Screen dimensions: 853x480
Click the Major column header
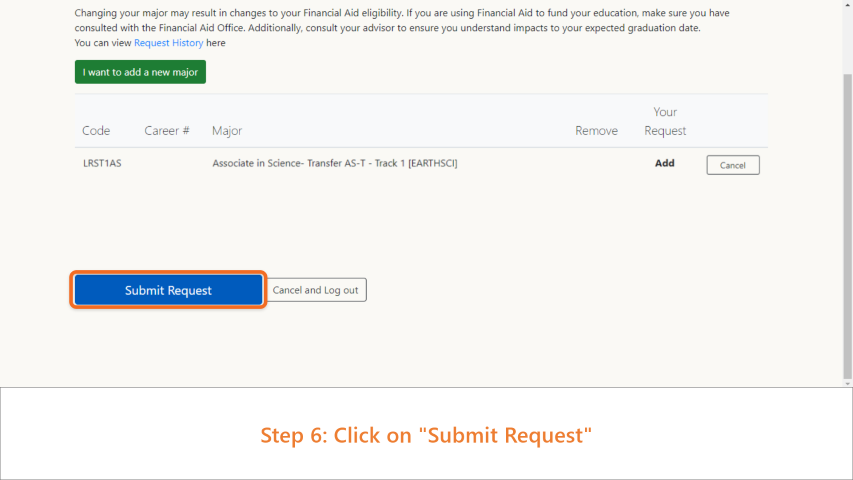pyautogui.click(x=227, y=131)
